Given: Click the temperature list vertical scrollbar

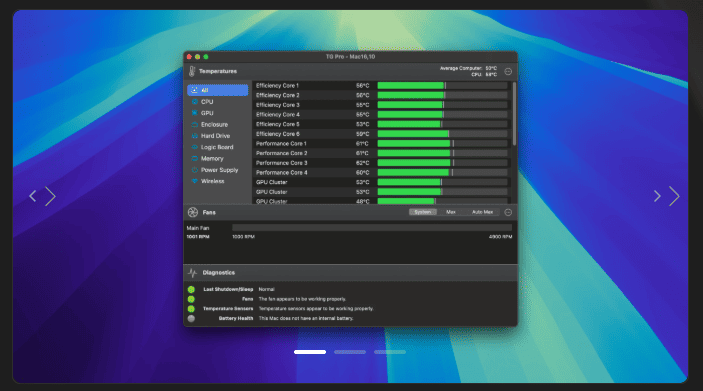Looking at the screenshot, I should click(514, 114).
